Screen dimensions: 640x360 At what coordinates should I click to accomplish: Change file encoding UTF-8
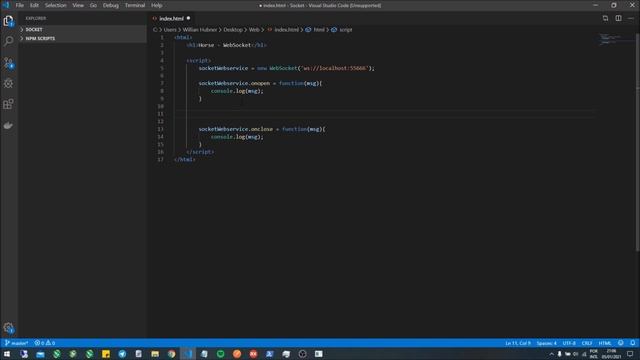569,343
